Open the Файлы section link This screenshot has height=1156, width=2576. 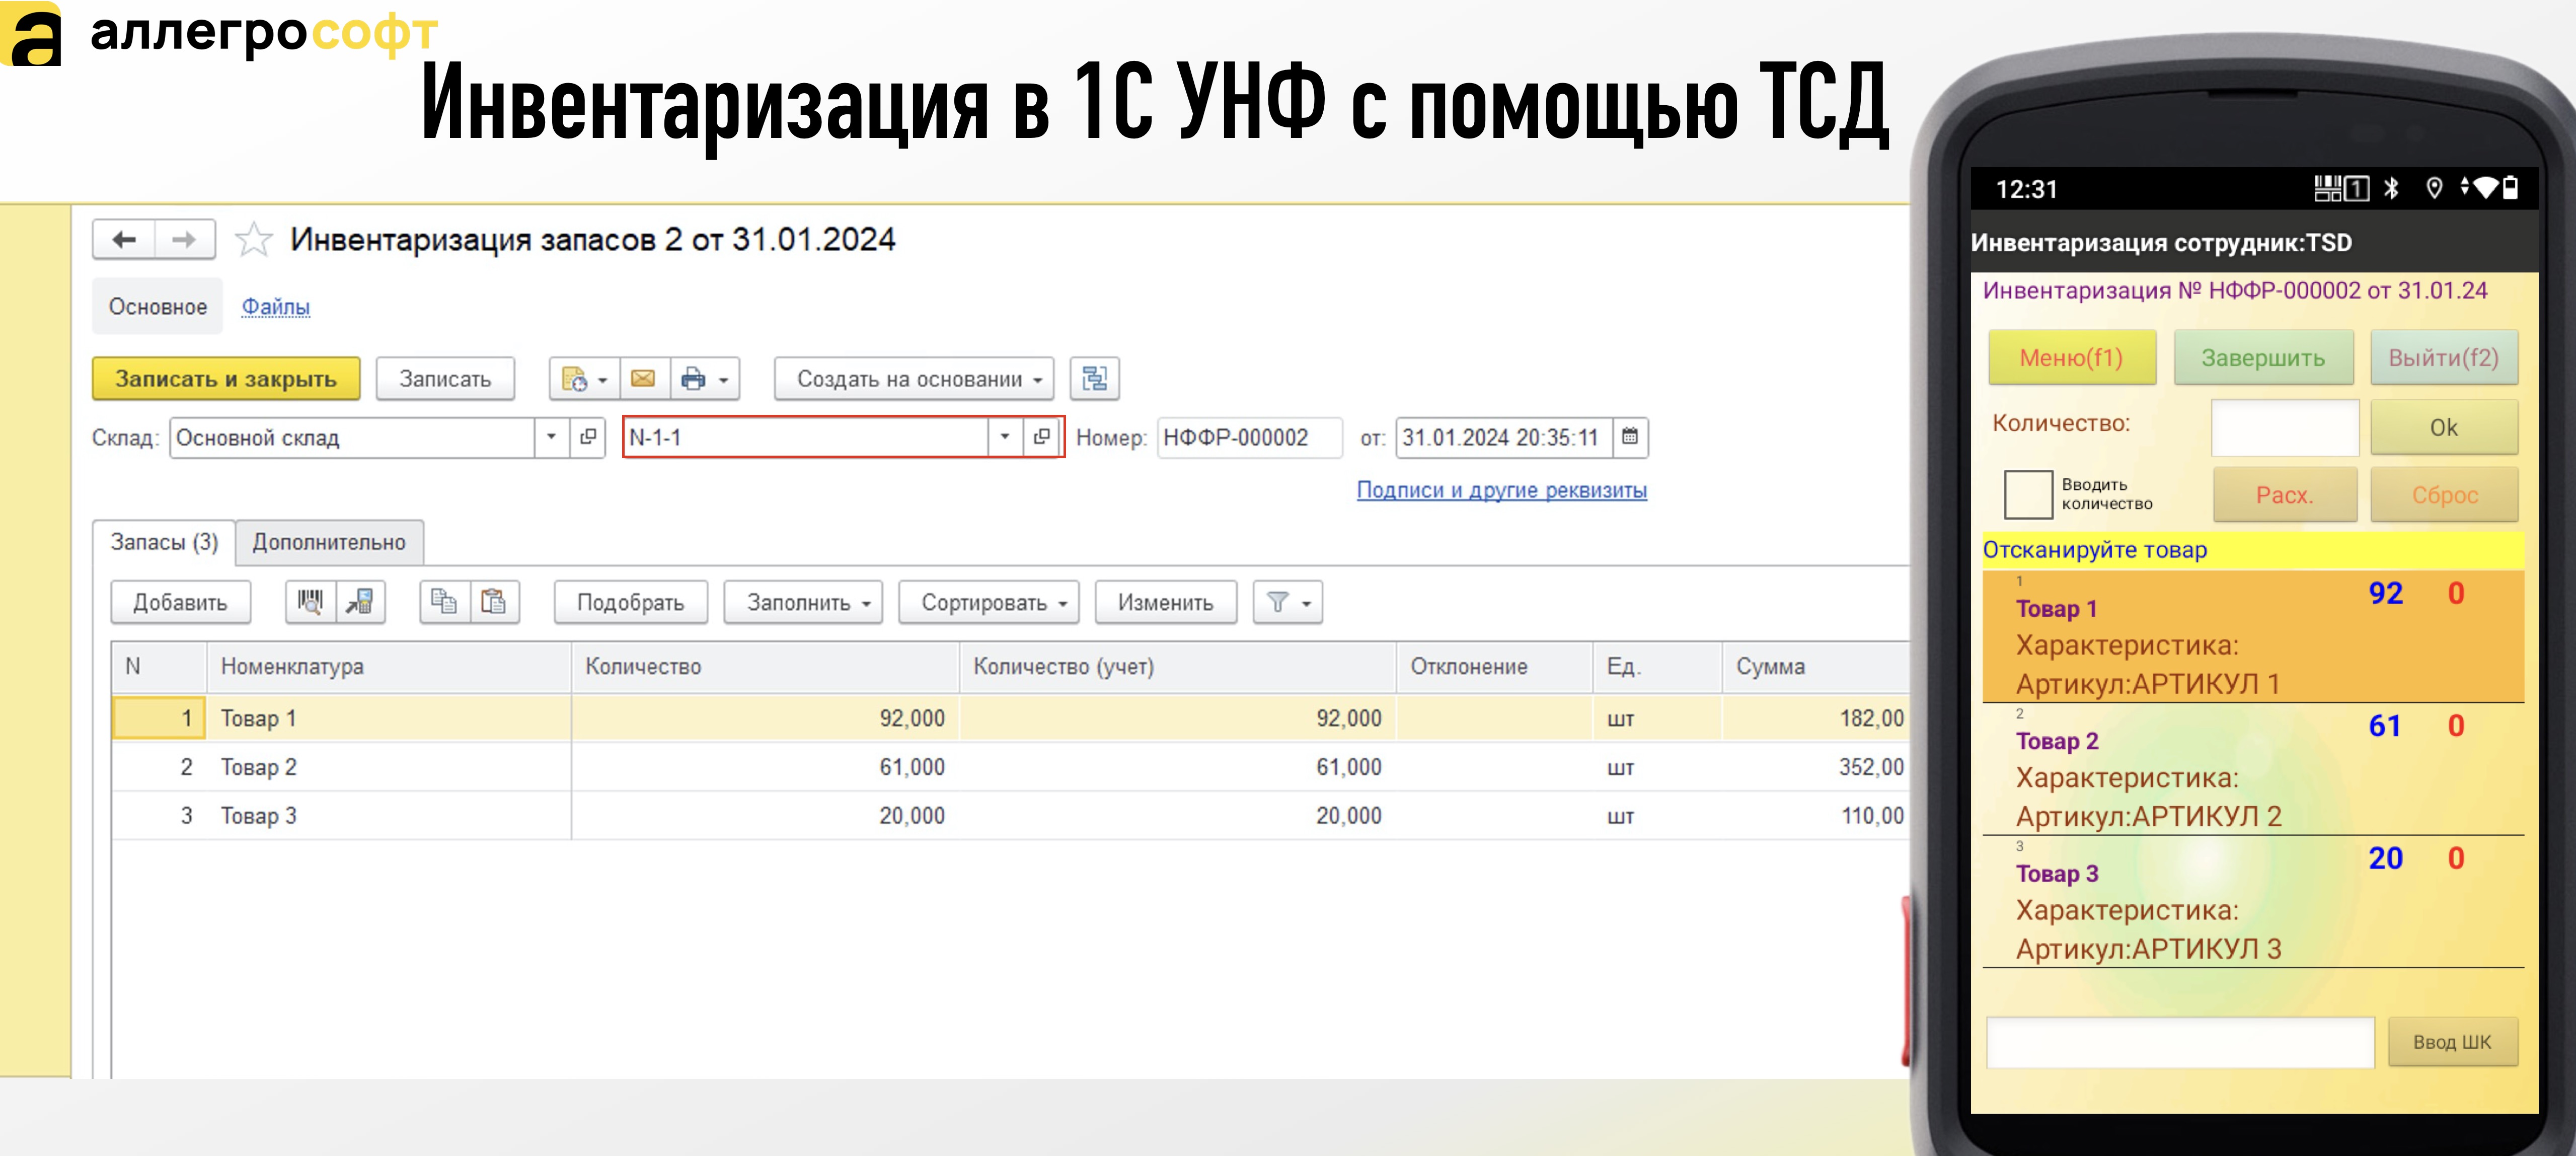click(276, 307)
